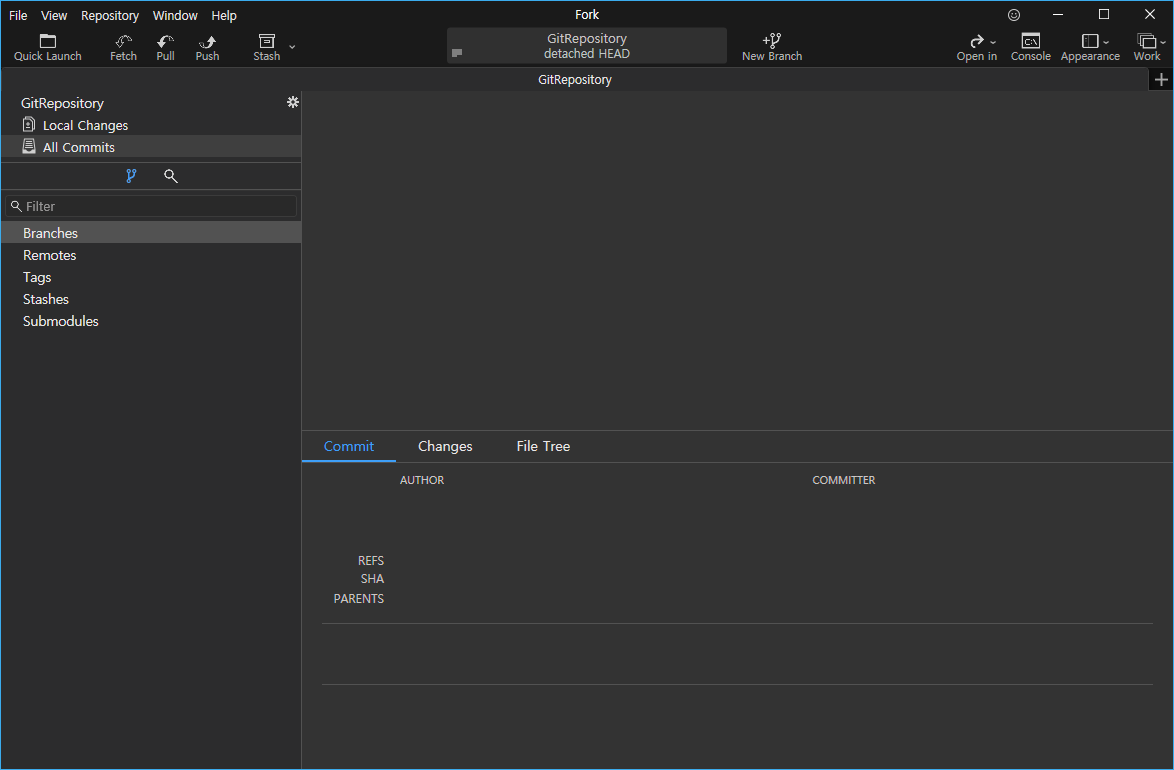Open the Help menu
1174x770 pixels.
pyautogui.click(x=224, y=15)
